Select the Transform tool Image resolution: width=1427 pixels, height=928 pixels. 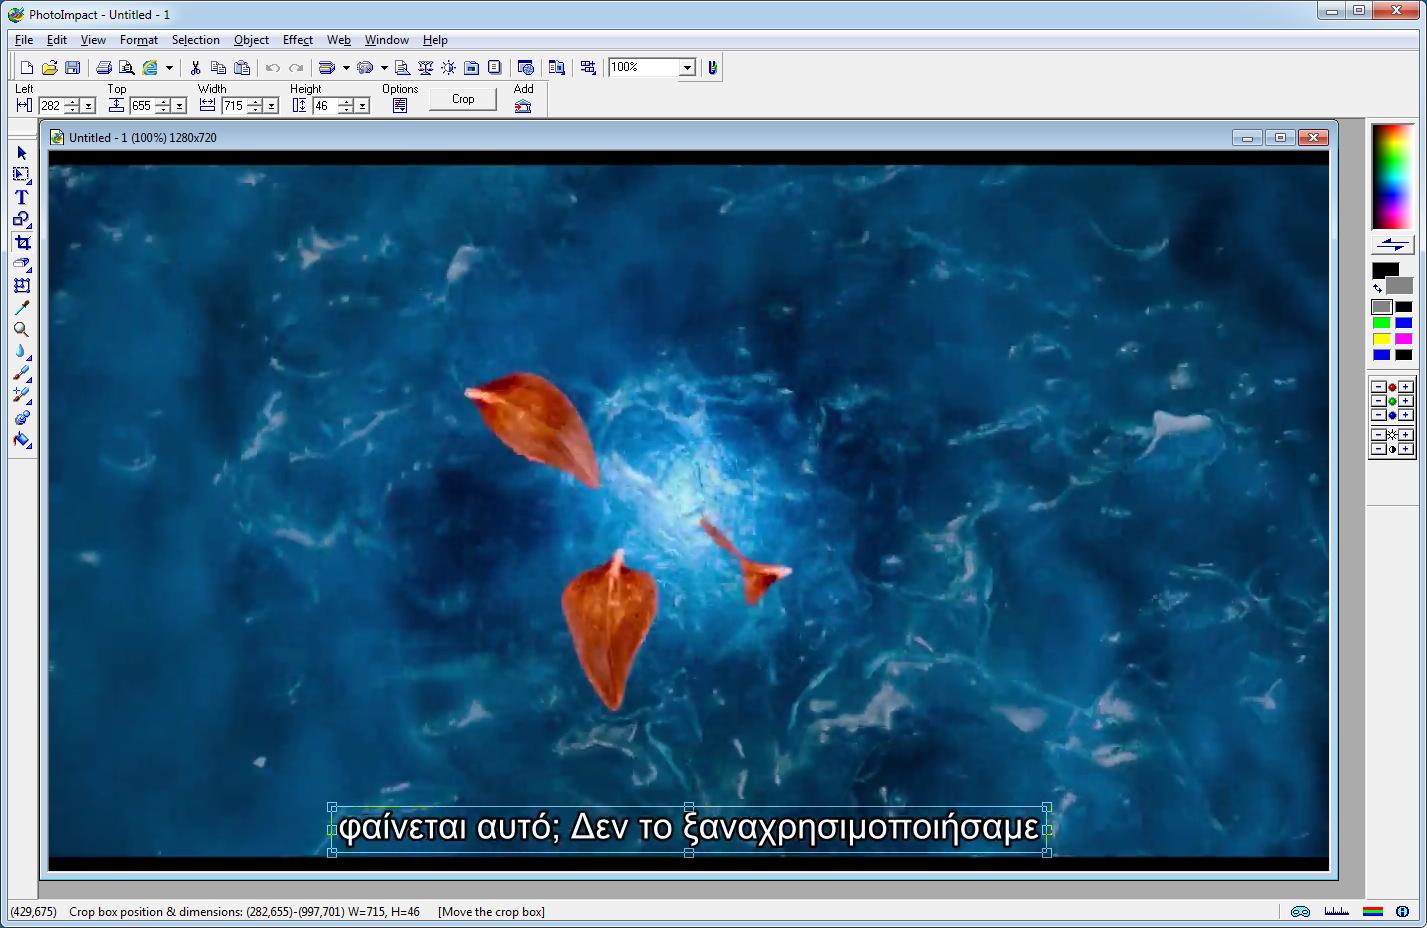pos(21,285)
